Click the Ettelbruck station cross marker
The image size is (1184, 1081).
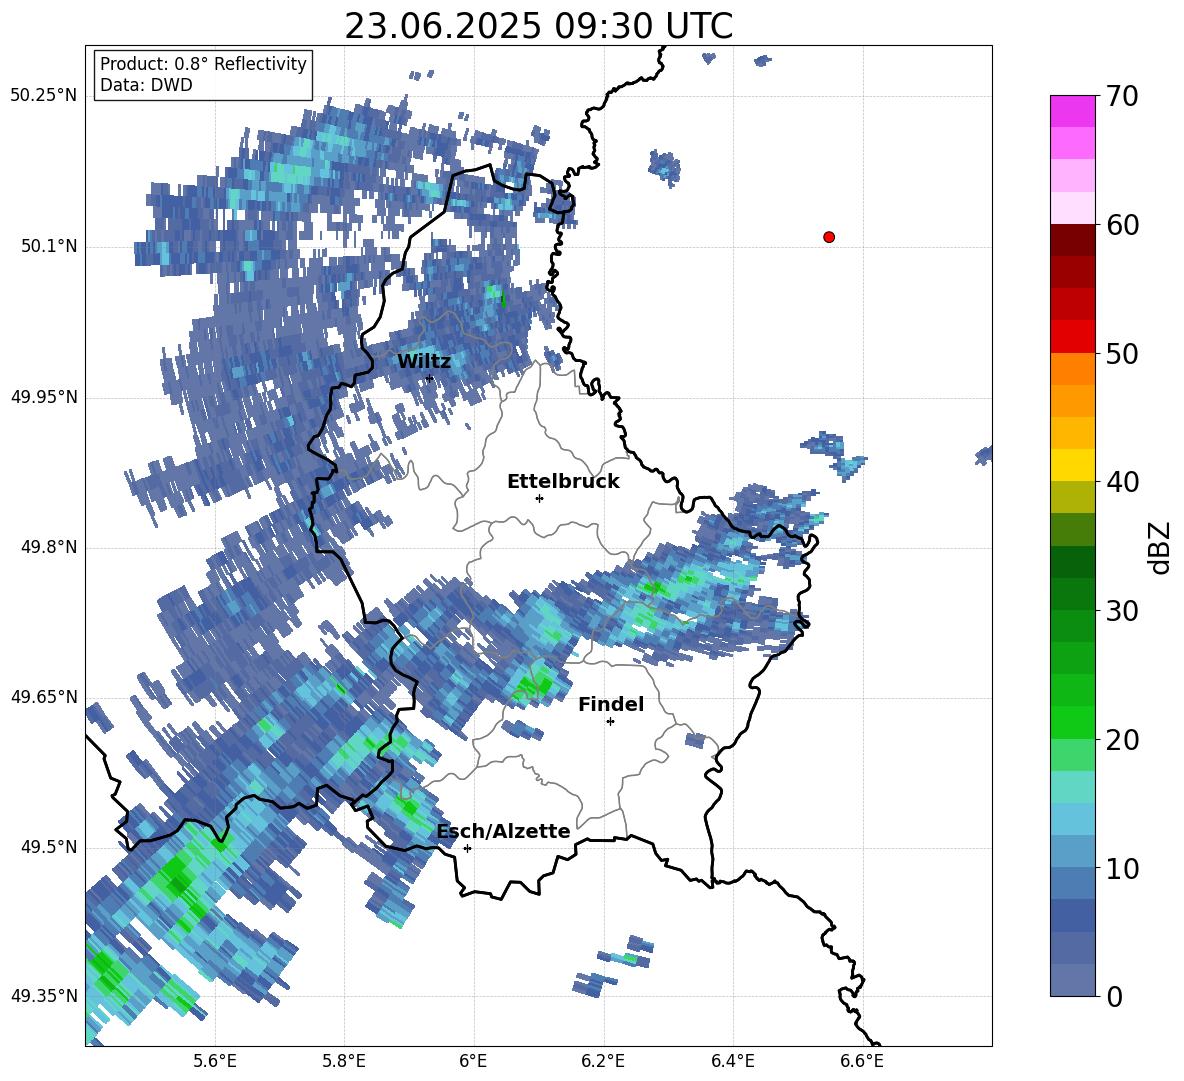tap(539, 498)
